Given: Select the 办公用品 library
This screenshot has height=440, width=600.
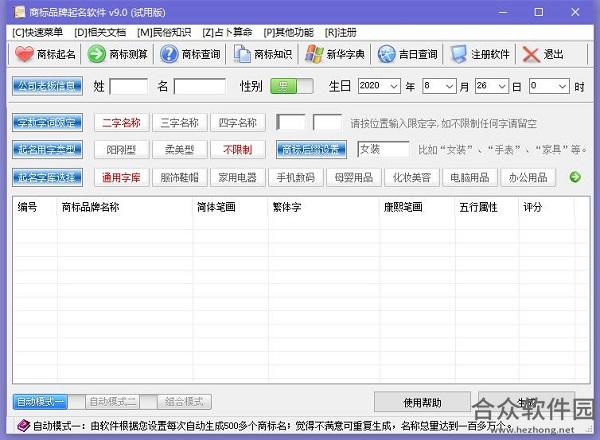Looking at the screenshot, I should click(528, 178).
